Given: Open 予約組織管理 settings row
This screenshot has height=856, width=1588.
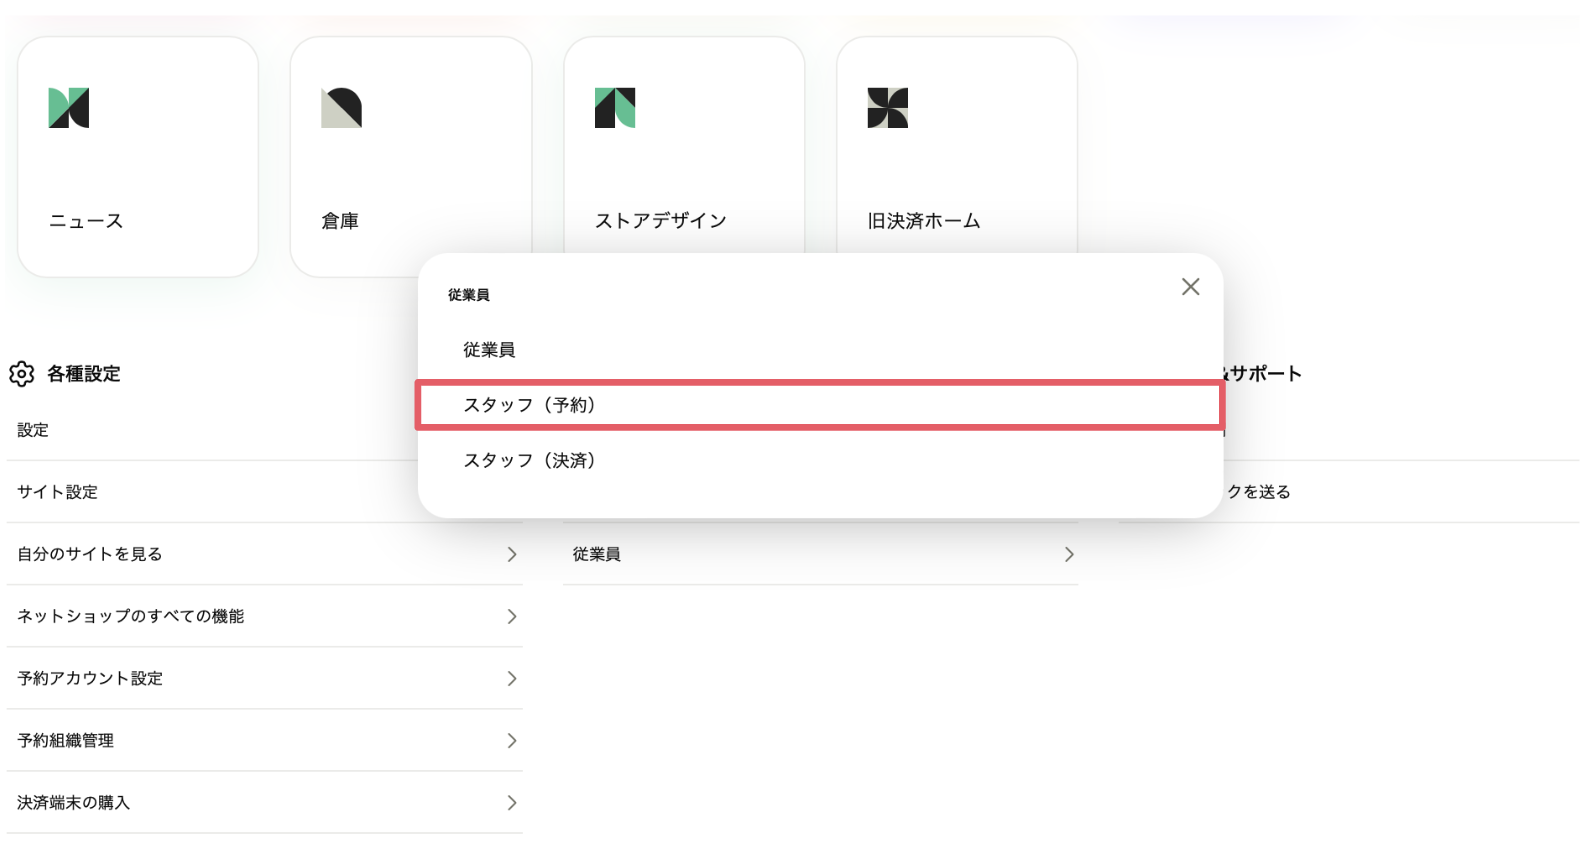Looking at the screenshot, I should coord(66,741).
